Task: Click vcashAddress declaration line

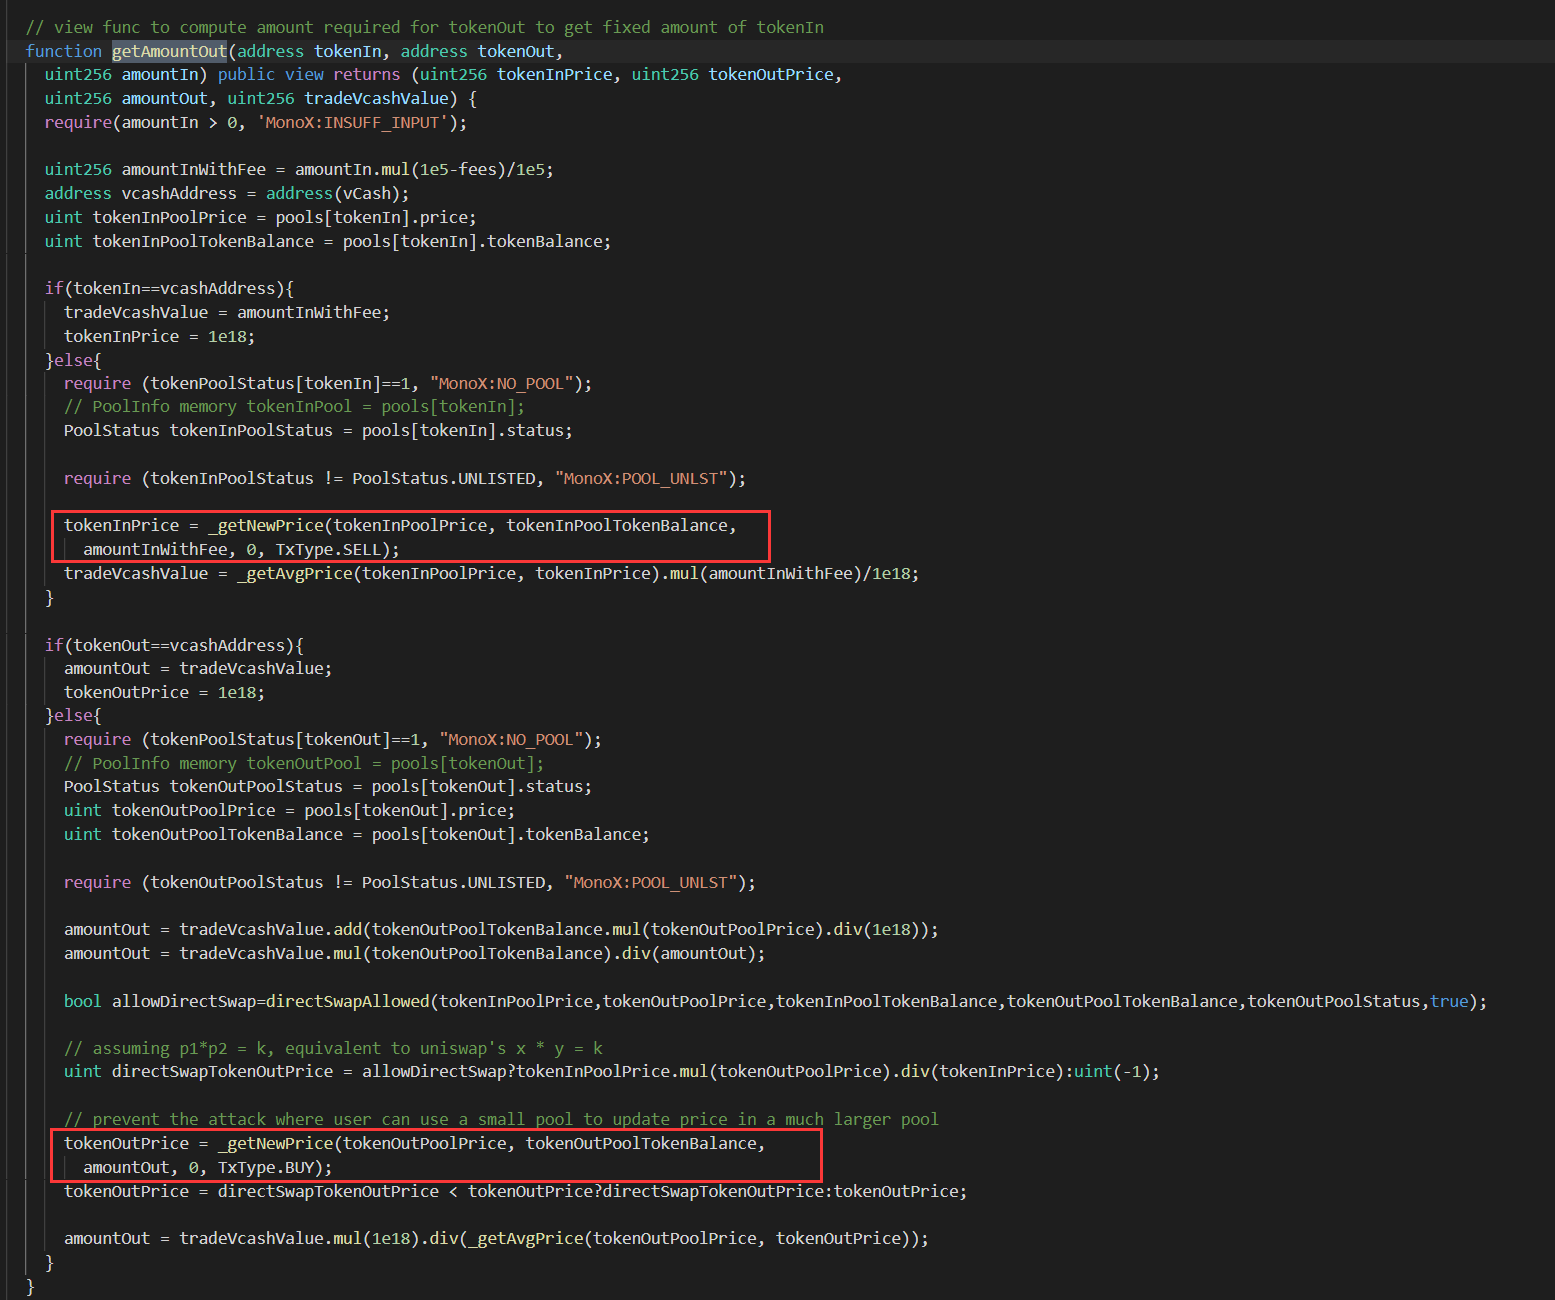Action: pos(227,193)
